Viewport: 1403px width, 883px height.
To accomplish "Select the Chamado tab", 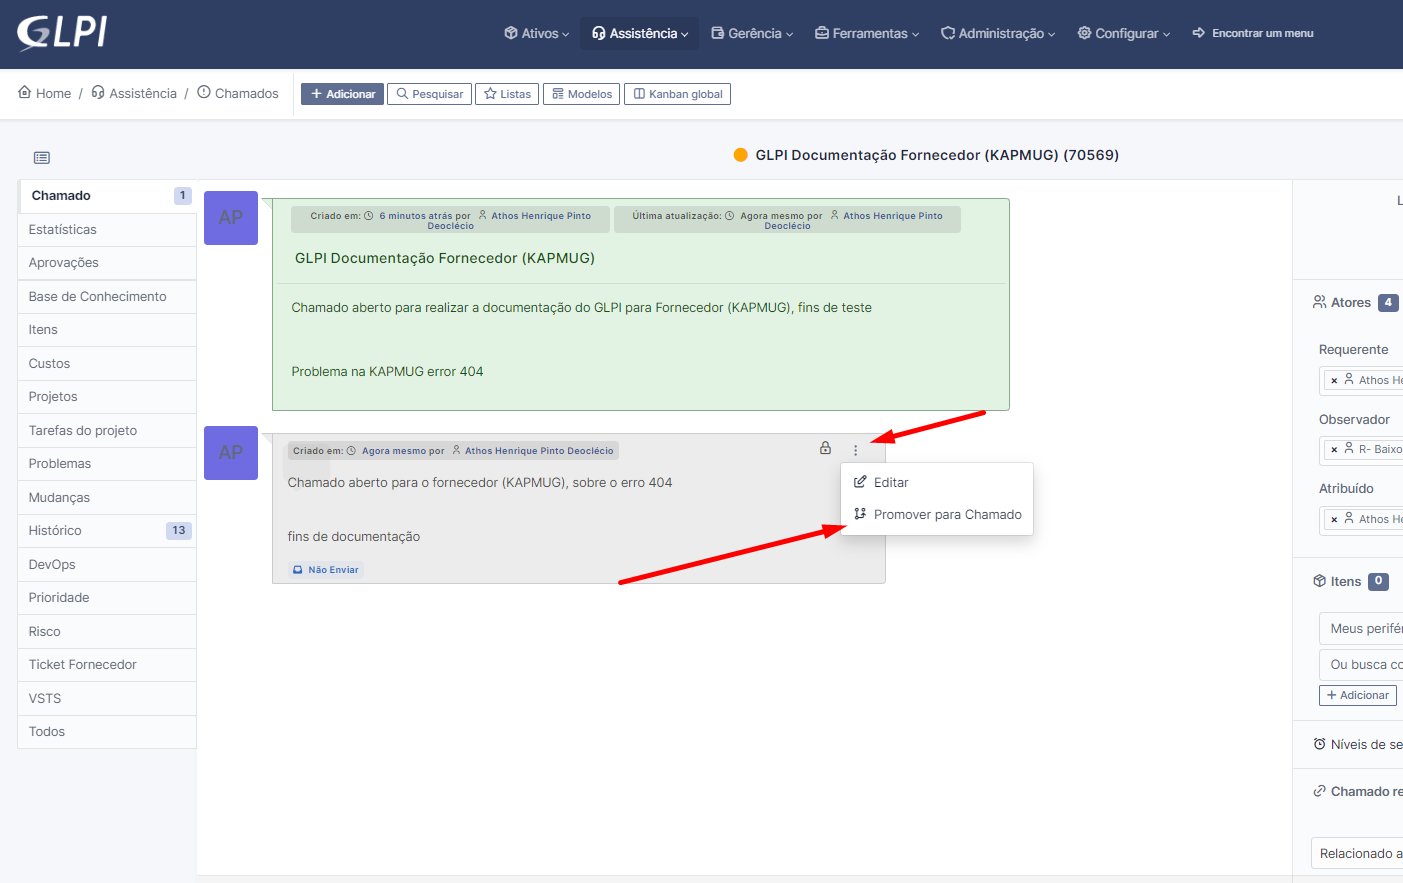I will pos(107,196).
